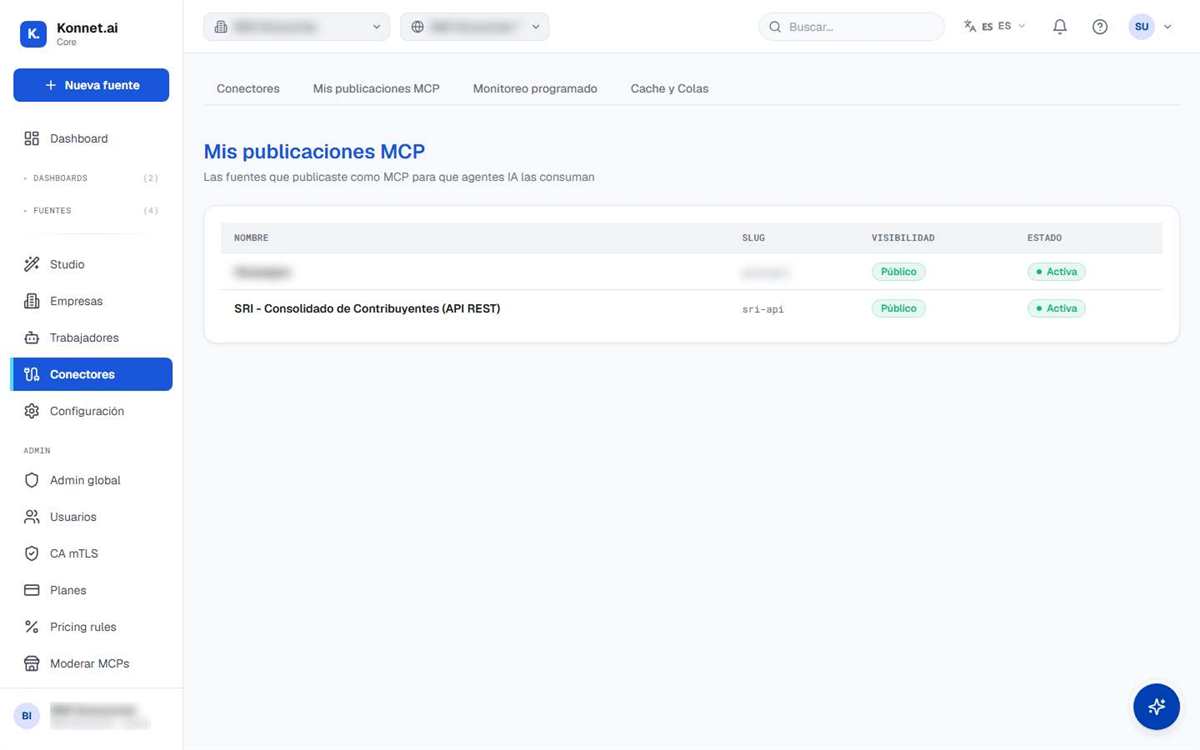
Task: Click the Empresas building icon
Action: tap(31, 301)
